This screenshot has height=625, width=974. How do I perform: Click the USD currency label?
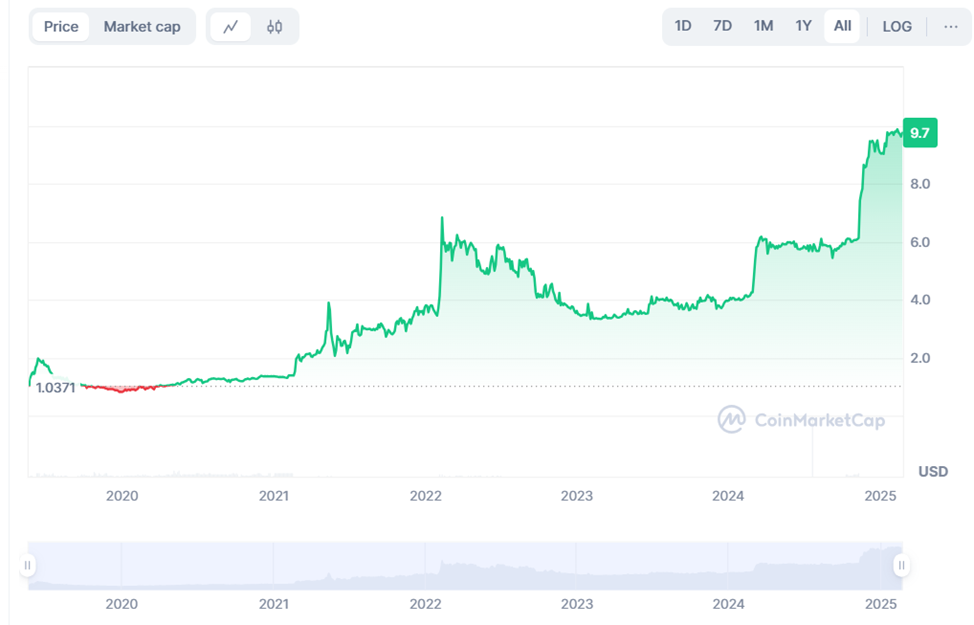[932, 471]
